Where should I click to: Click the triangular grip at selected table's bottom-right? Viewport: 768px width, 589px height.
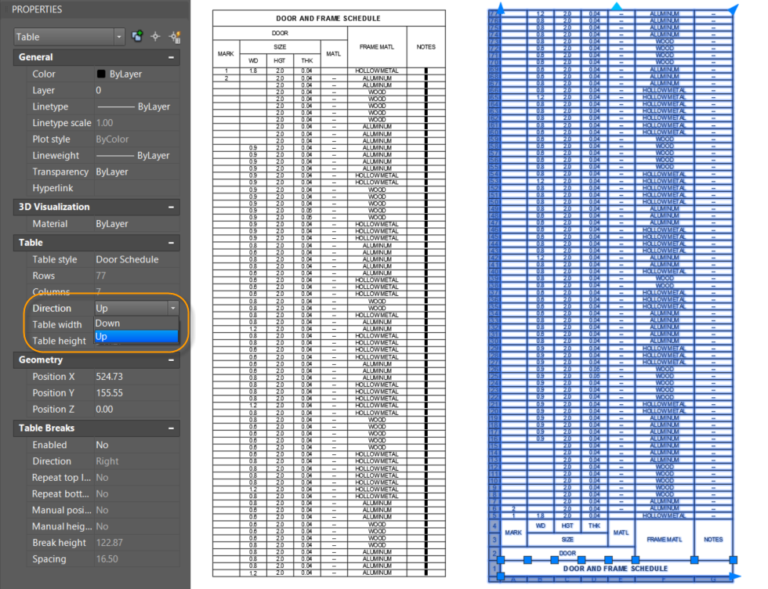tap(736, 577)
